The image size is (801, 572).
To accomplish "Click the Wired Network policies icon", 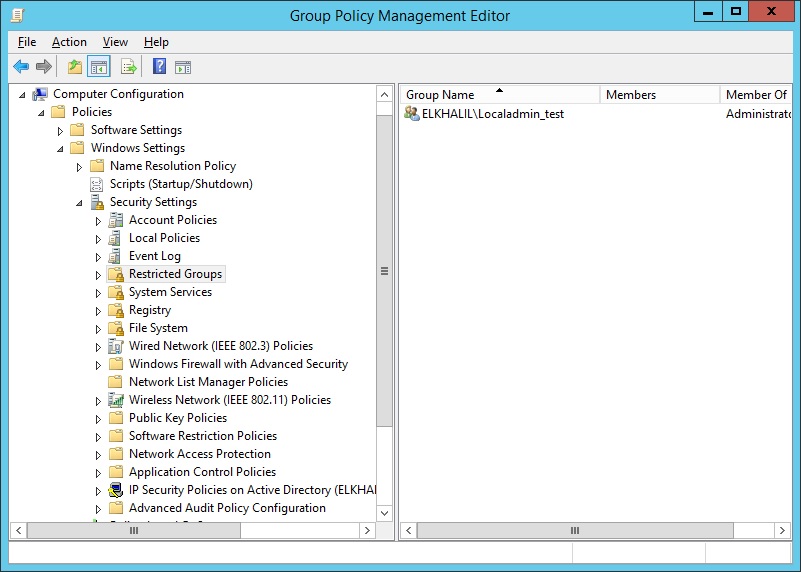I will (x=116, y=346).
